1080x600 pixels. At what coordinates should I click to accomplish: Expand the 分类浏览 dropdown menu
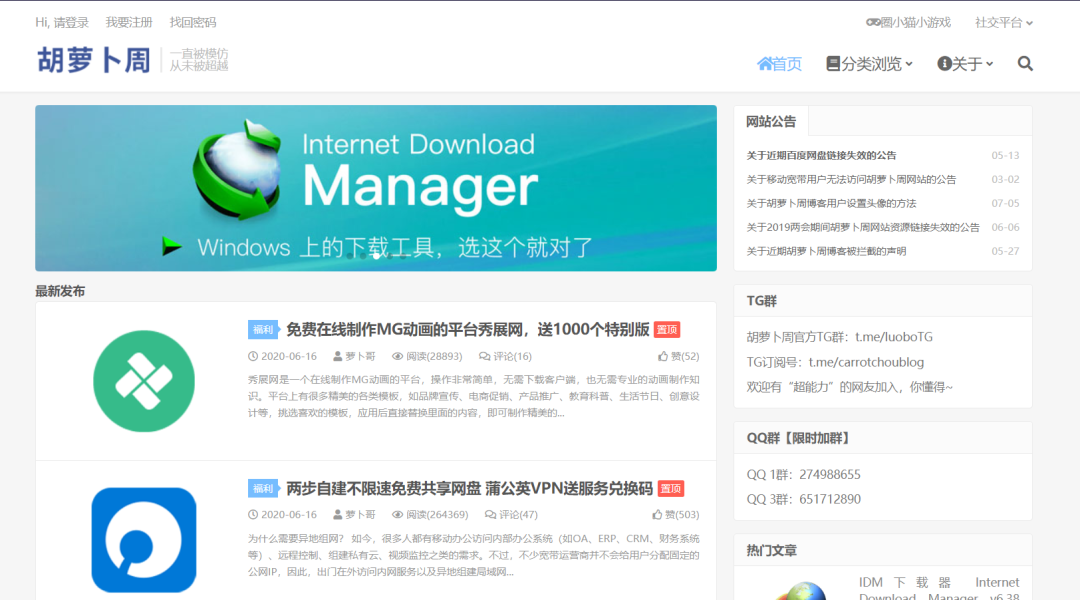870,64
